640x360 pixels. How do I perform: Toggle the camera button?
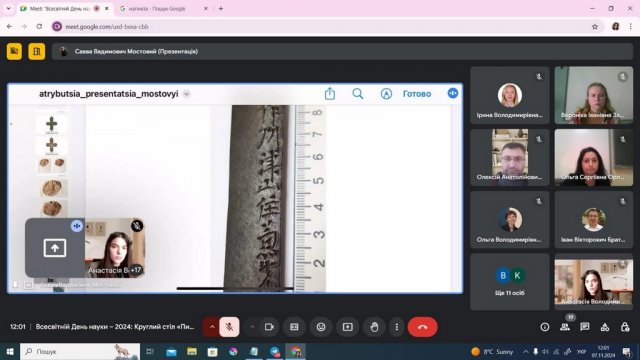[x=269, y=327]
